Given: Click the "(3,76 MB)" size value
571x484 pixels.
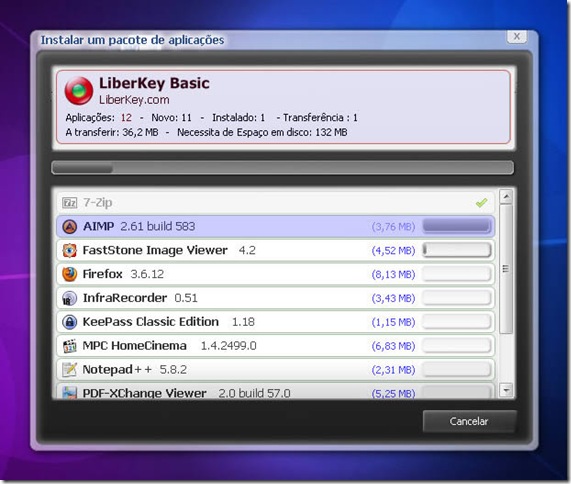Looking at the screenshot, I should click(x=393, y=227).
